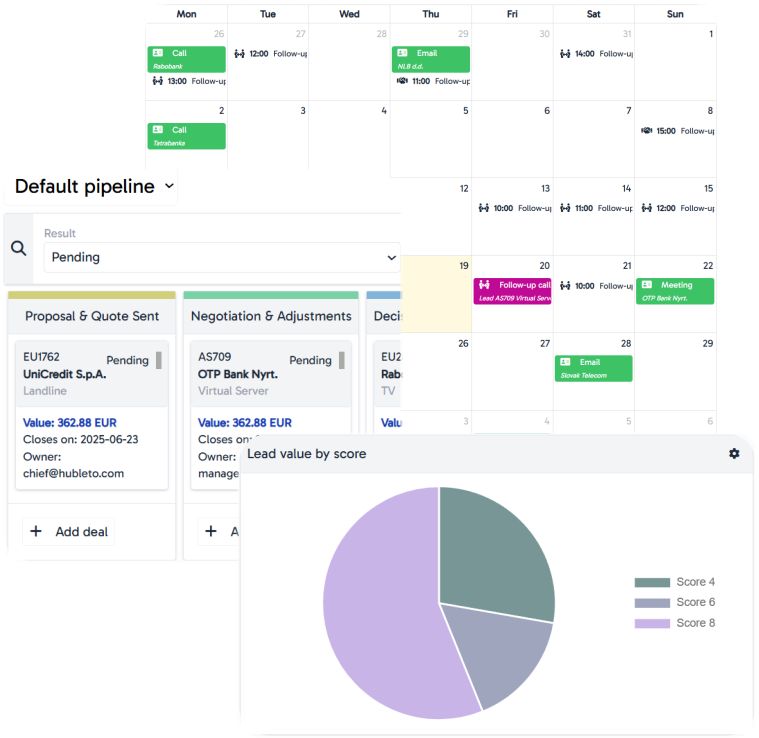Screen dimensions: 759x738
Task: Click the Follow-up call event icon
Action: [485, 285]
